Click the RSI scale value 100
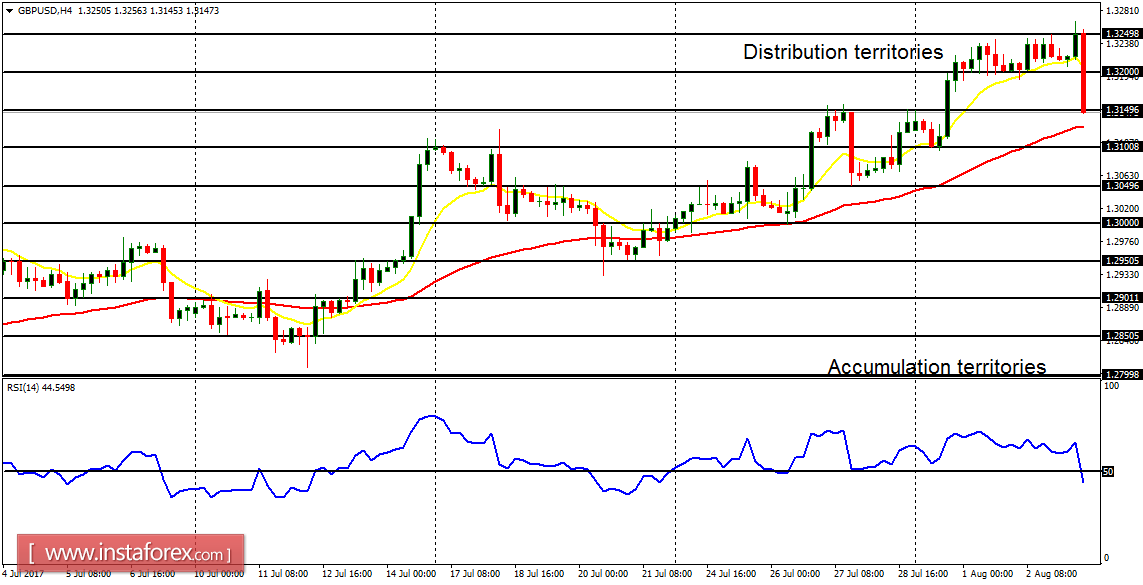The width and height of the screenshot is (1143, 585). click(x=1112, y=386)
